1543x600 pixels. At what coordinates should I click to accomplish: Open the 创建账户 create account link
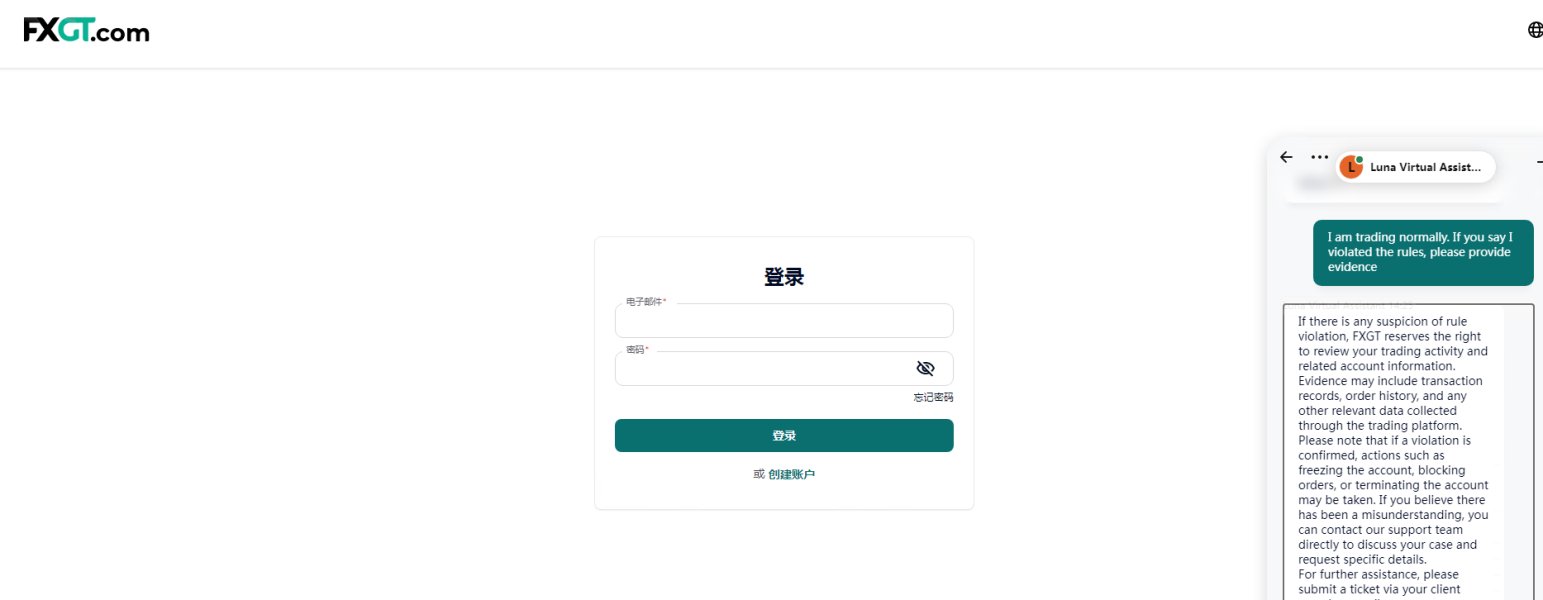click(791, 474)
